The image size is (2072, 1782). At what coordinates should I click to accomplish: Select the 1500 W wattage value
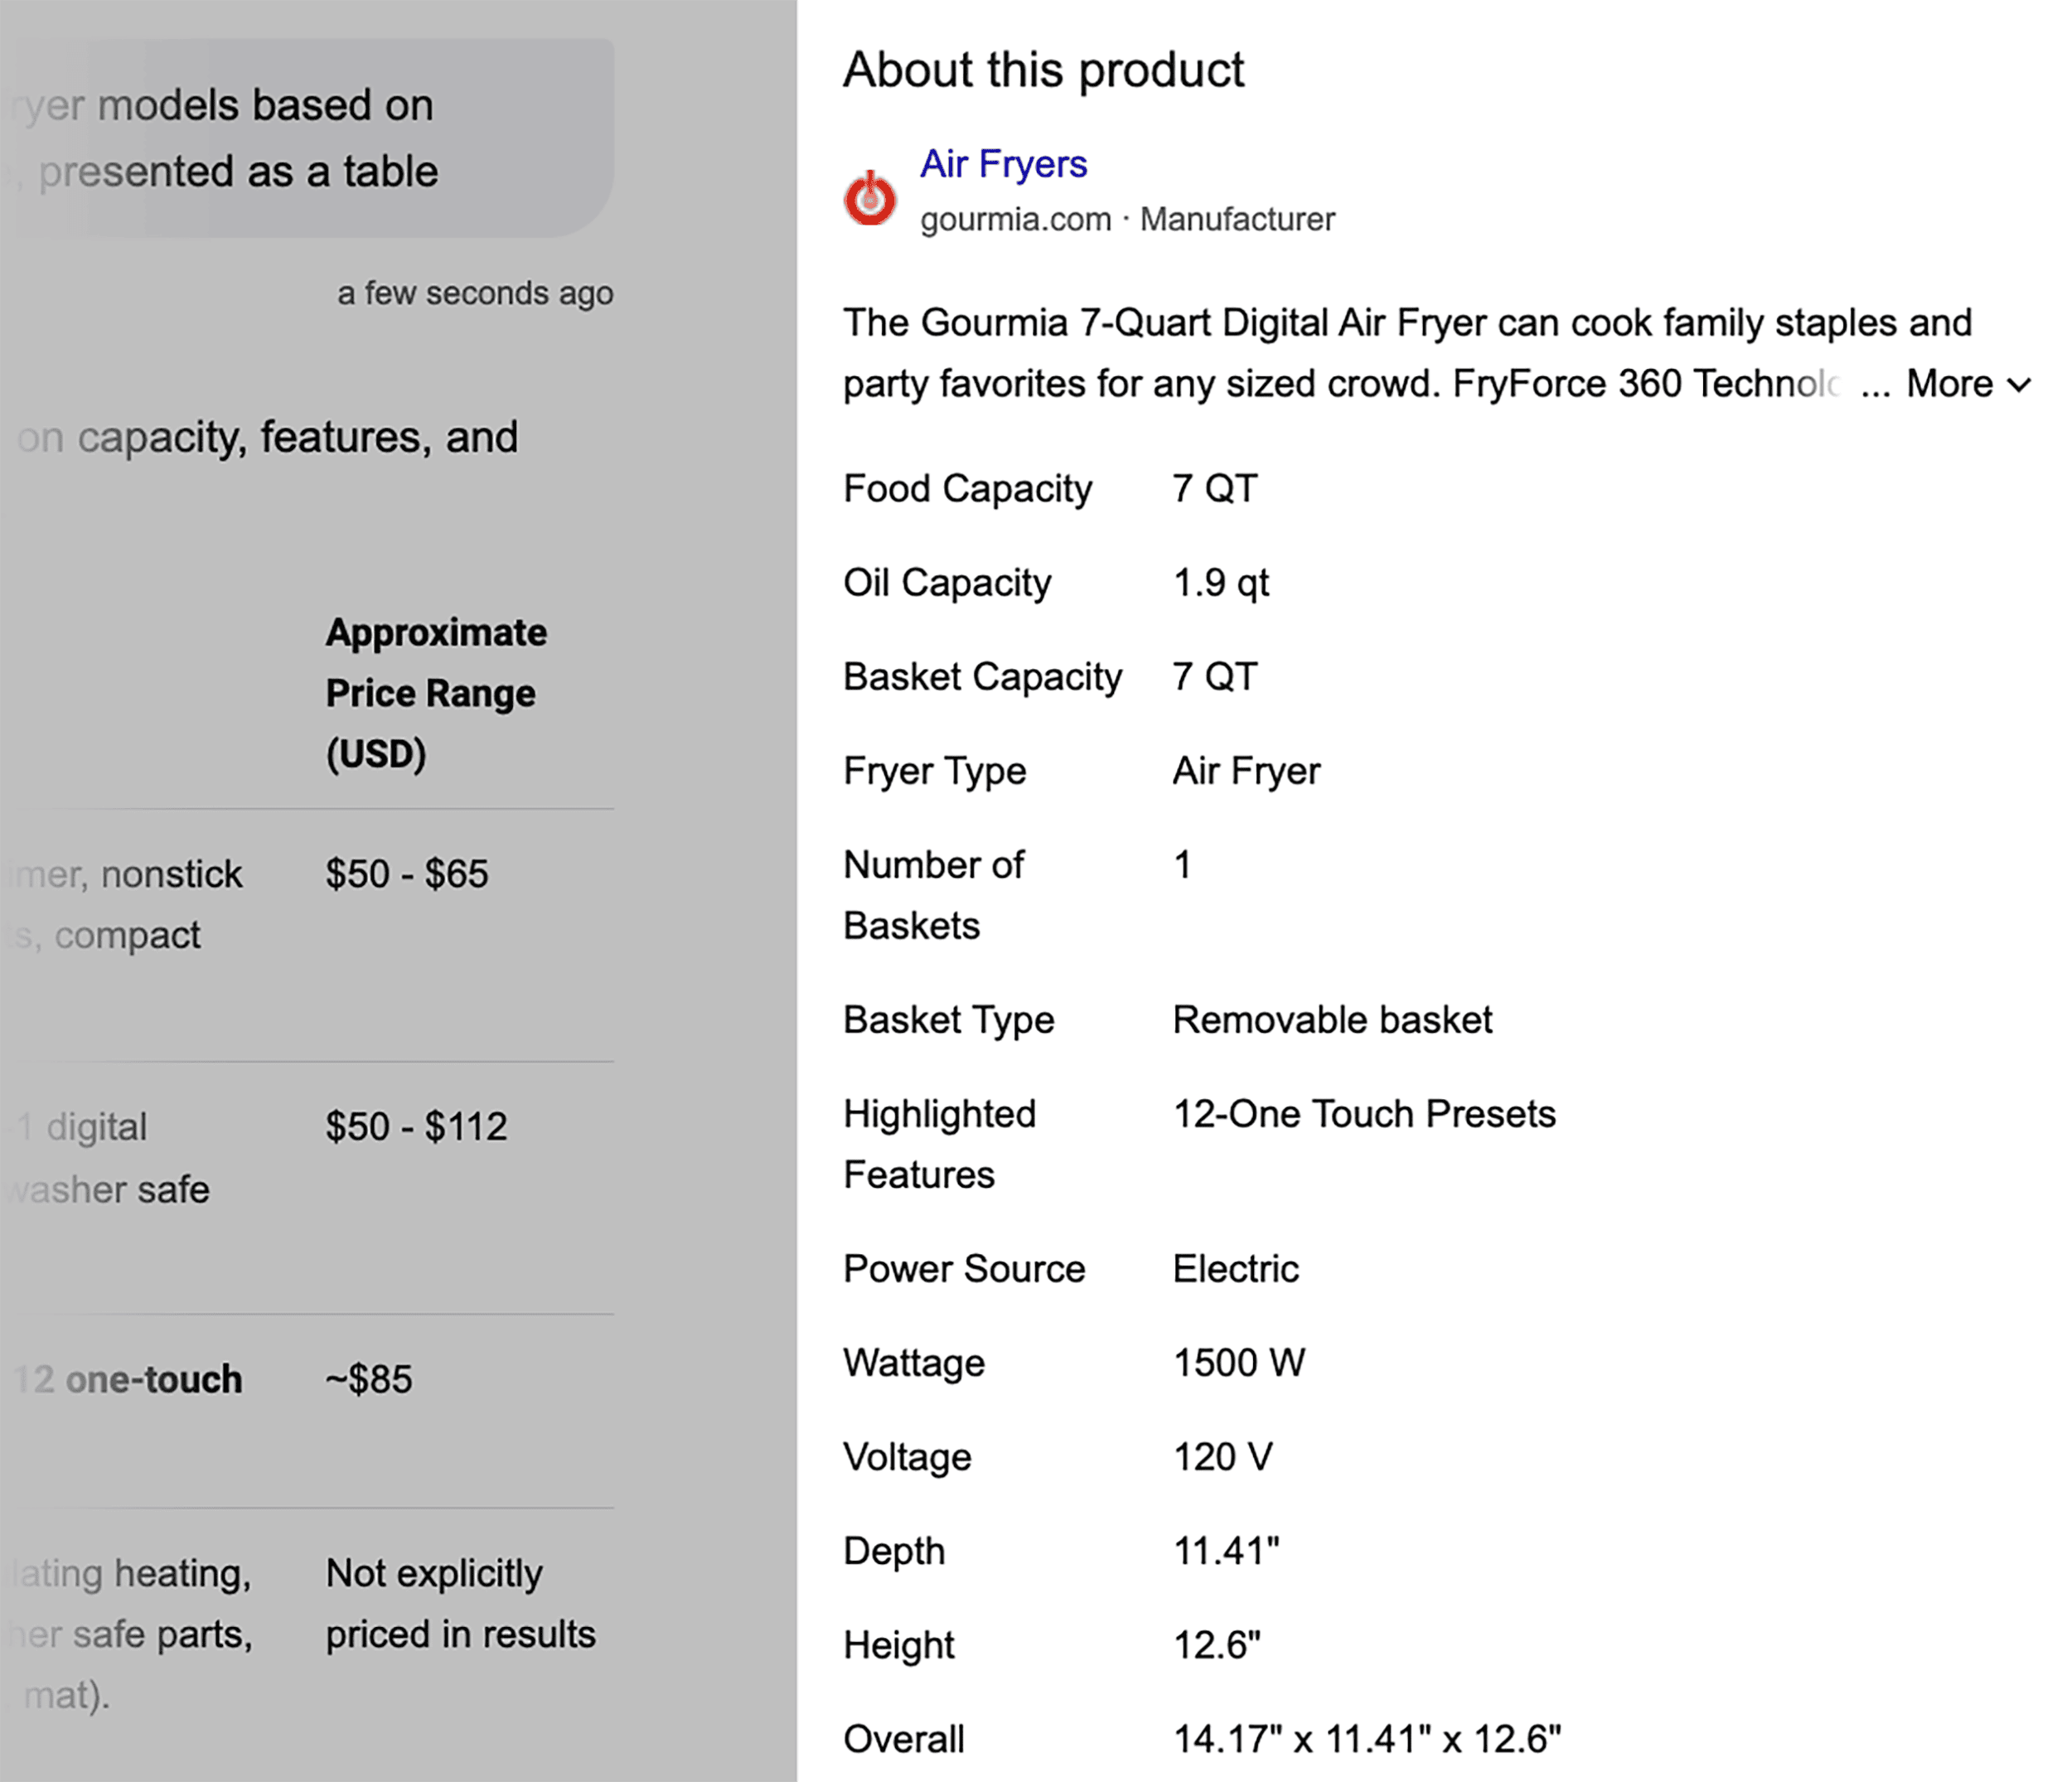tap(1239, 1362)
